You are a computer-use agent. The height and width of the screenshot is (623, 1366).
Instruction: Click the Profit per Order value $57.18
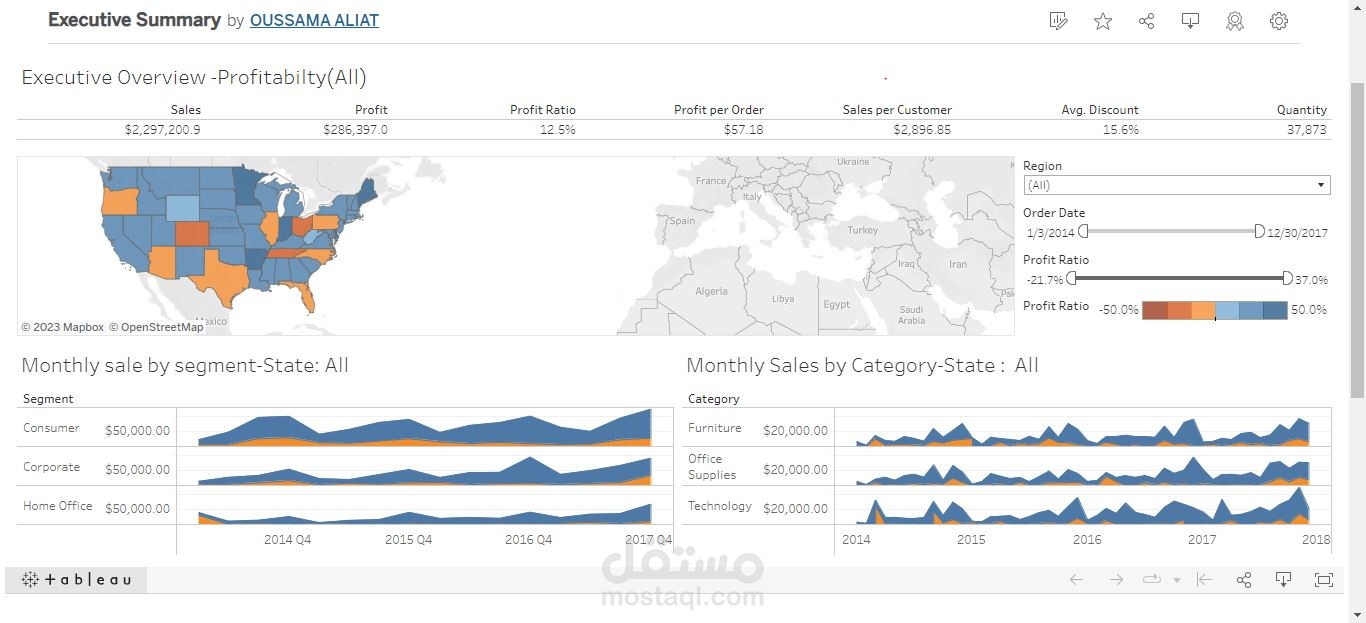pos(744,130)
